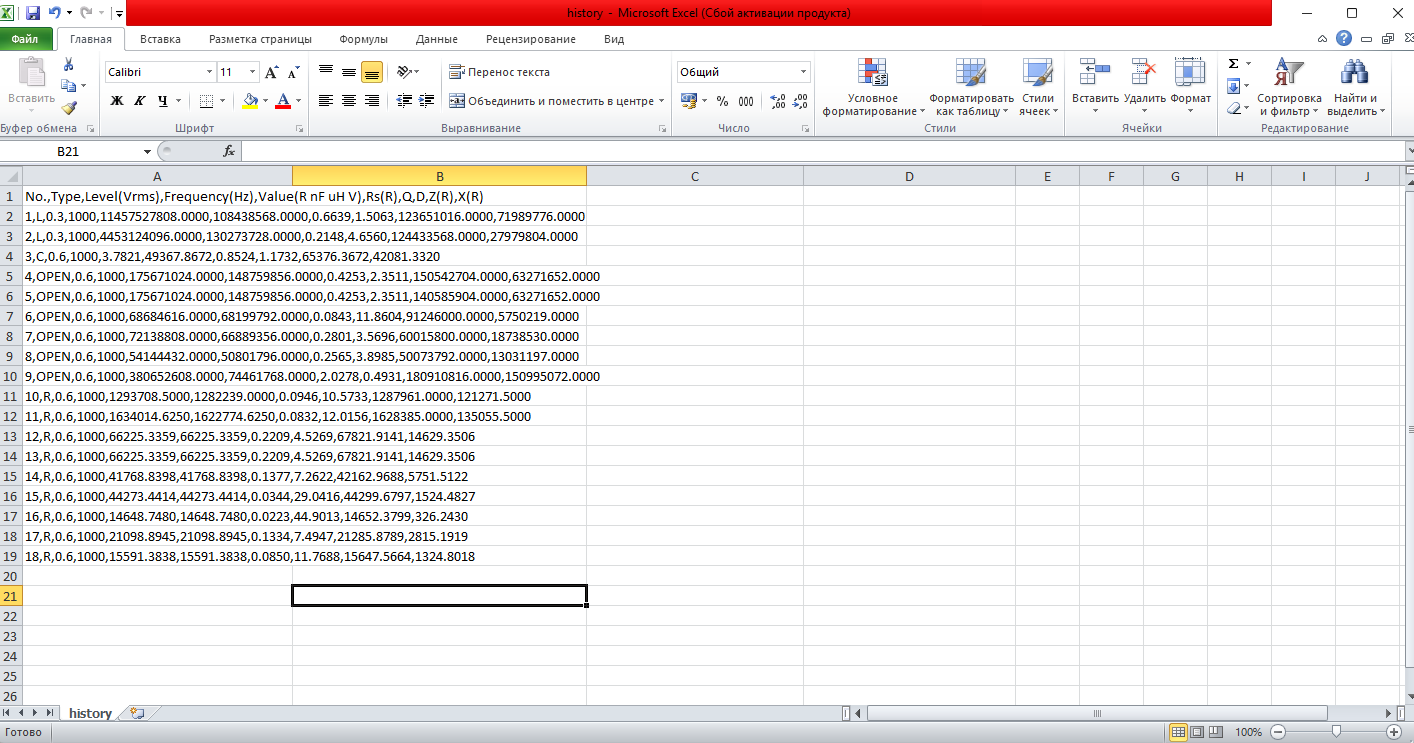Toggle center horizontal alignment
The height and width of the screenshot is (743, 1414).
coord(349,101)
